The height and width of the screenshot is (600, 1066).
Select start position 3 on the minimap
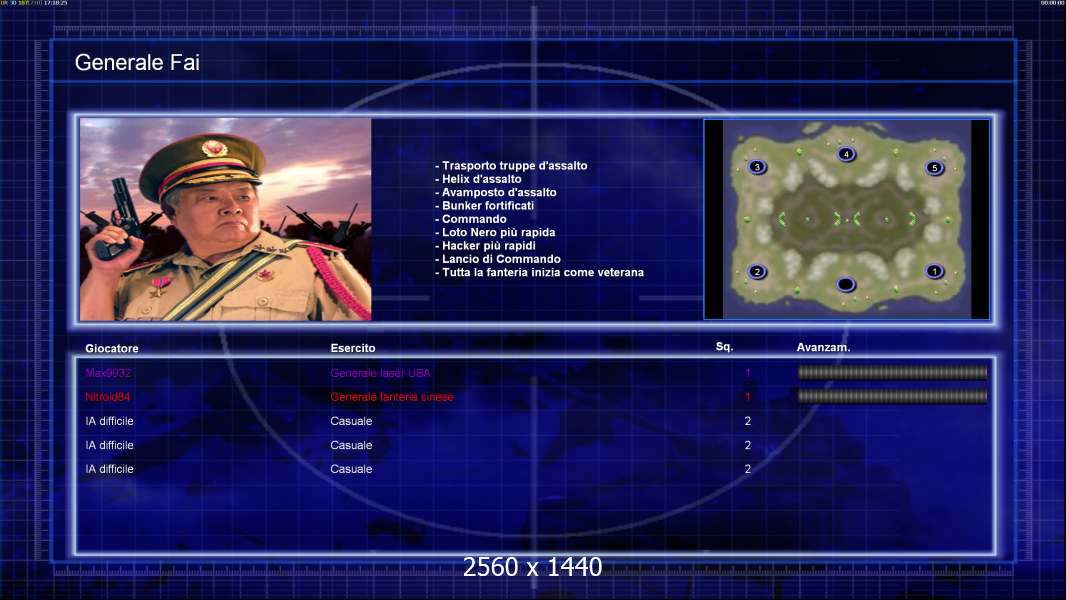point(757,167)
